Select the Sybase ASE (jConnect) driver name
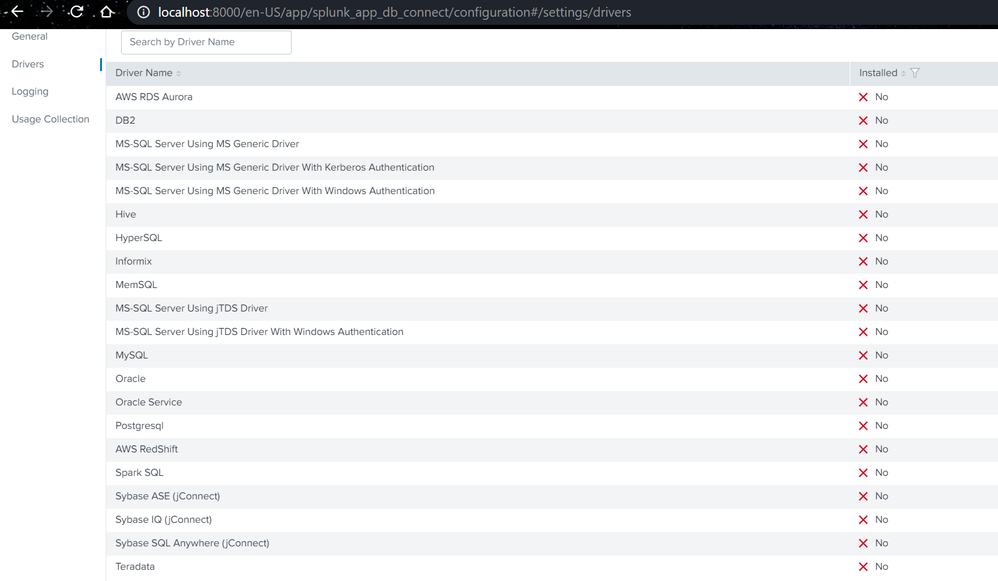The width and height of the screenshot is (998, 581). [x=167, y=496]
